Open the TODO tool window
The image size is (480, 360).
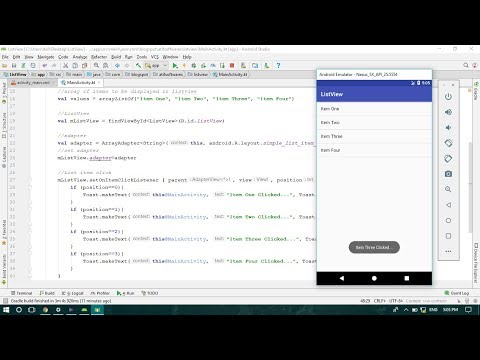coord(150,293)
